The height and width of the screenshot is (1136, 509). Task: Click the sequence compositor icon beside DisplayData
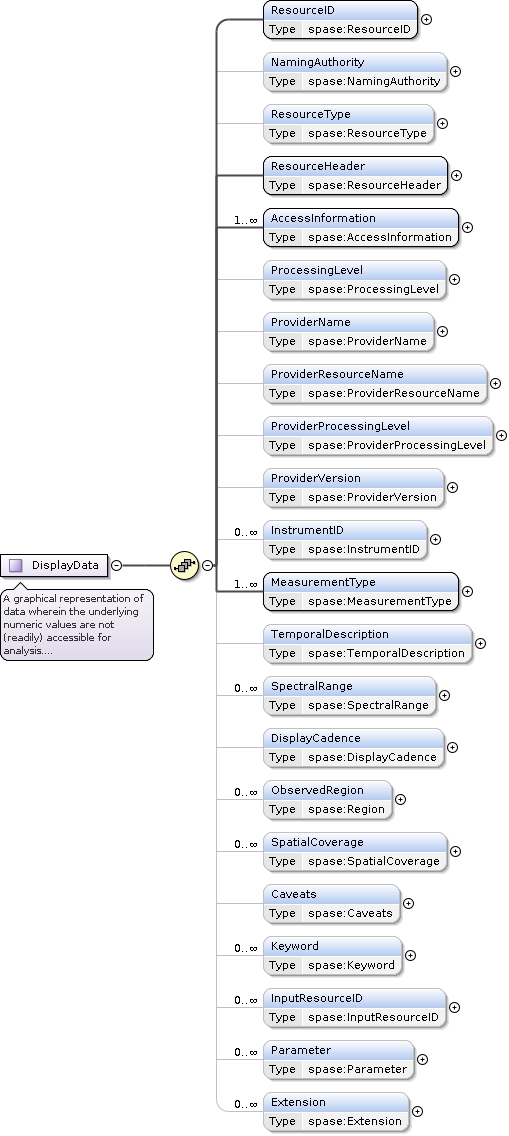pyautogui.click(x=185, y=565)
